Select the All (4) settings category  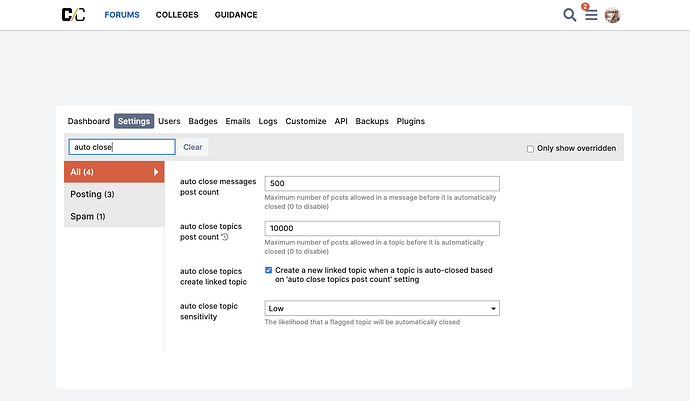tap(114, 172)
